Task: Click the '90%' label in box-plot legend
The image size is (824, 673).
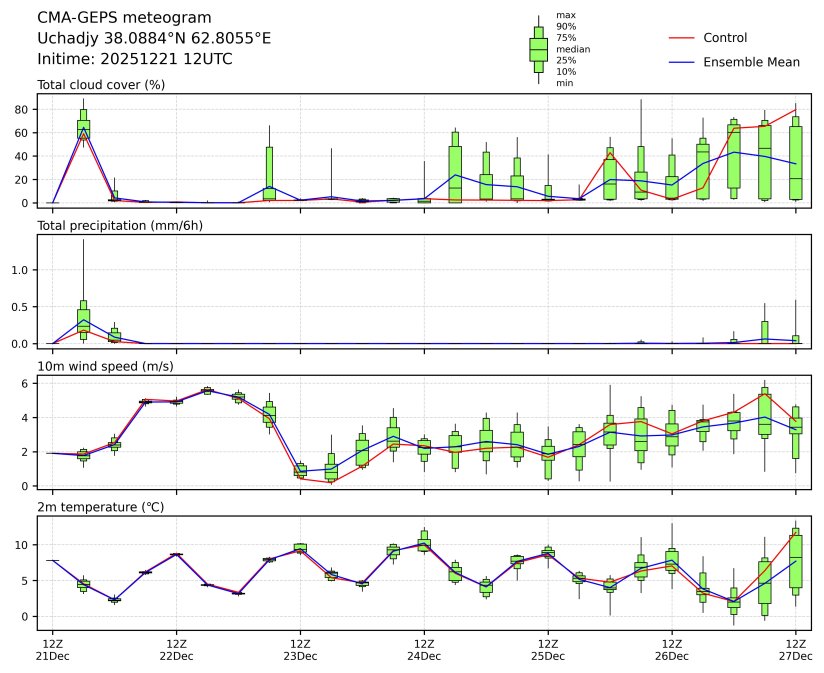Action: 566,26
